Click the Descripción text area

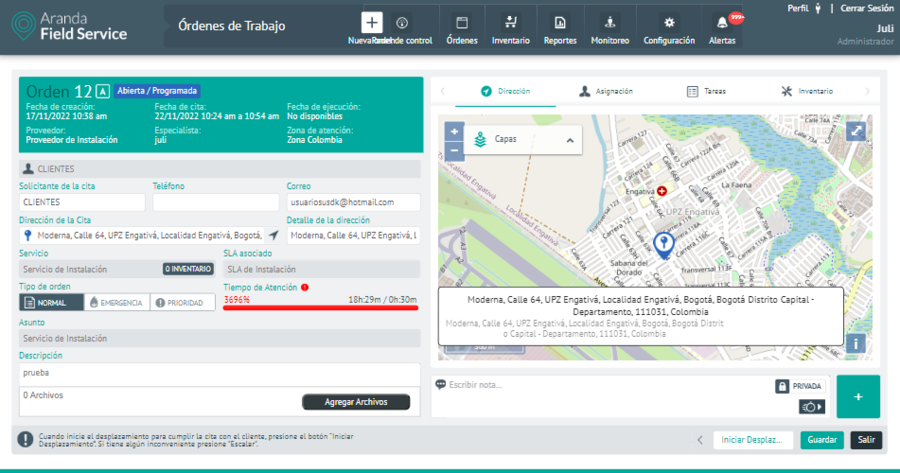(x=219, y=374)
